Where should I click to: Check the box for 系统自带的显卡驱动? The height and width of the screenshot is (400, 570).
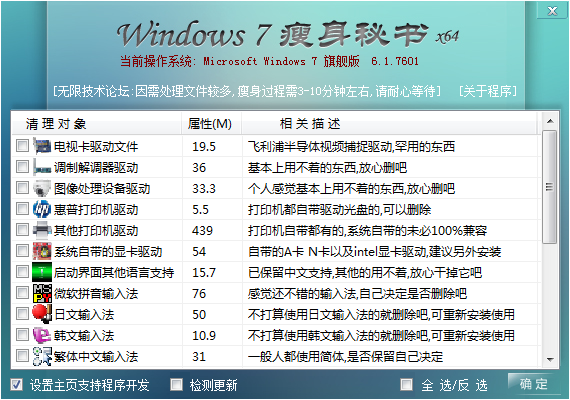(23, 251)
